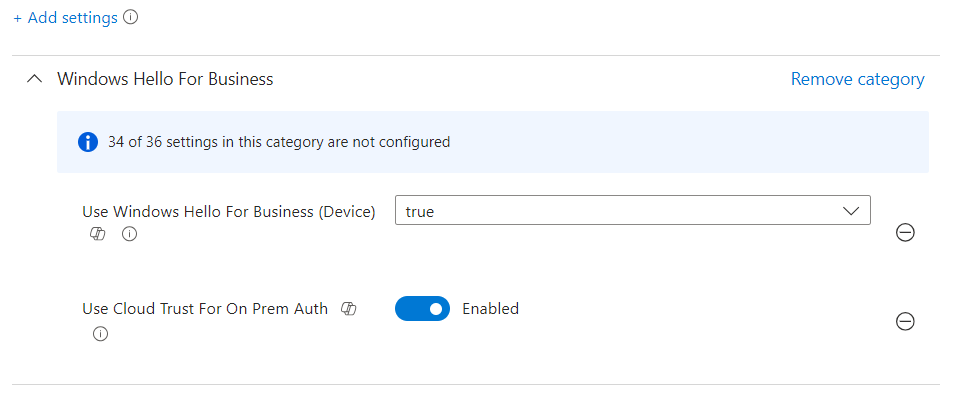
Task: Open Copilot summary for Use Windows Hello For Business
Action: coord(97,234)
